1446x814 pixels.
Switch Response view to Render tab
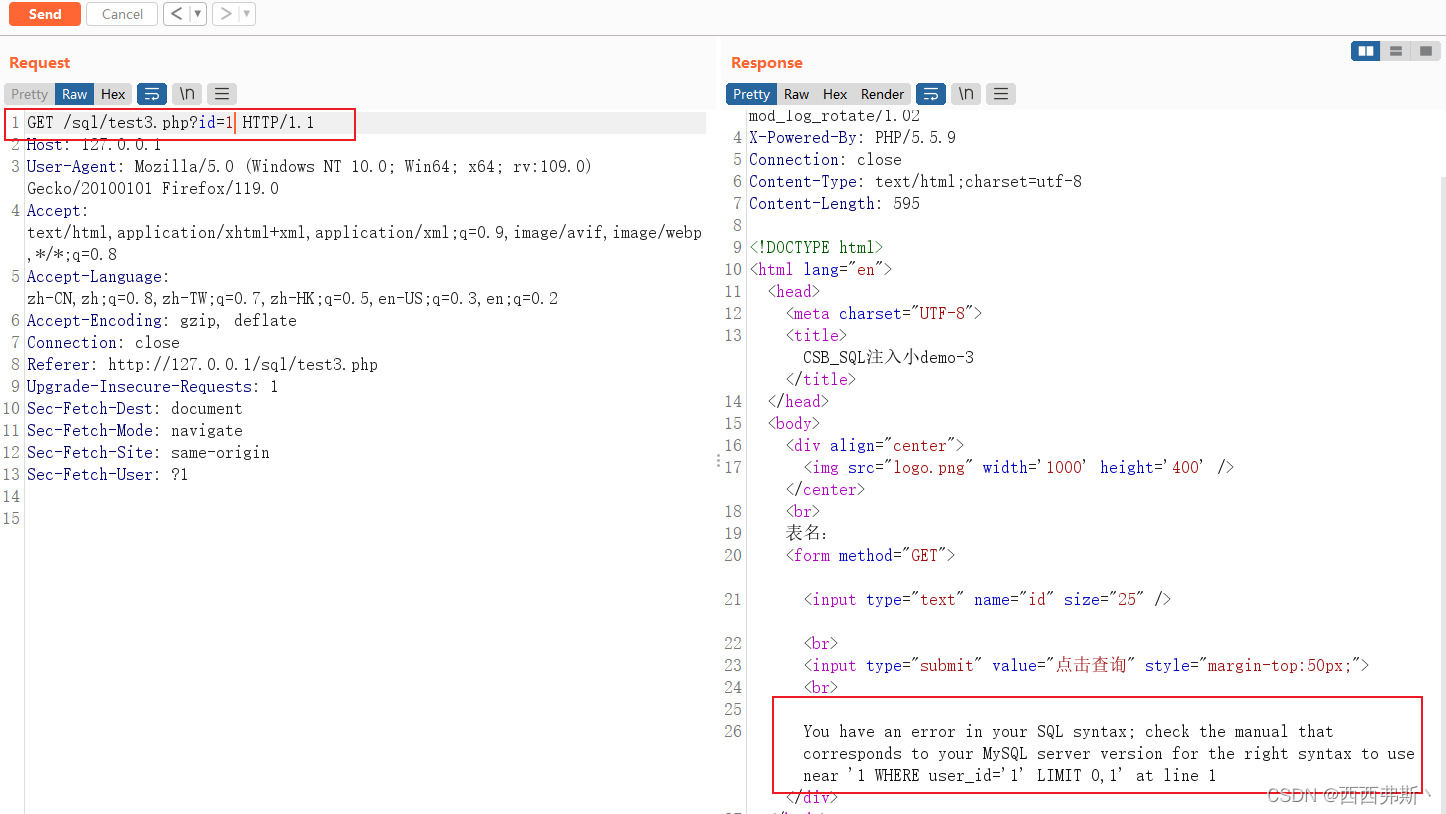coord(882,94)
